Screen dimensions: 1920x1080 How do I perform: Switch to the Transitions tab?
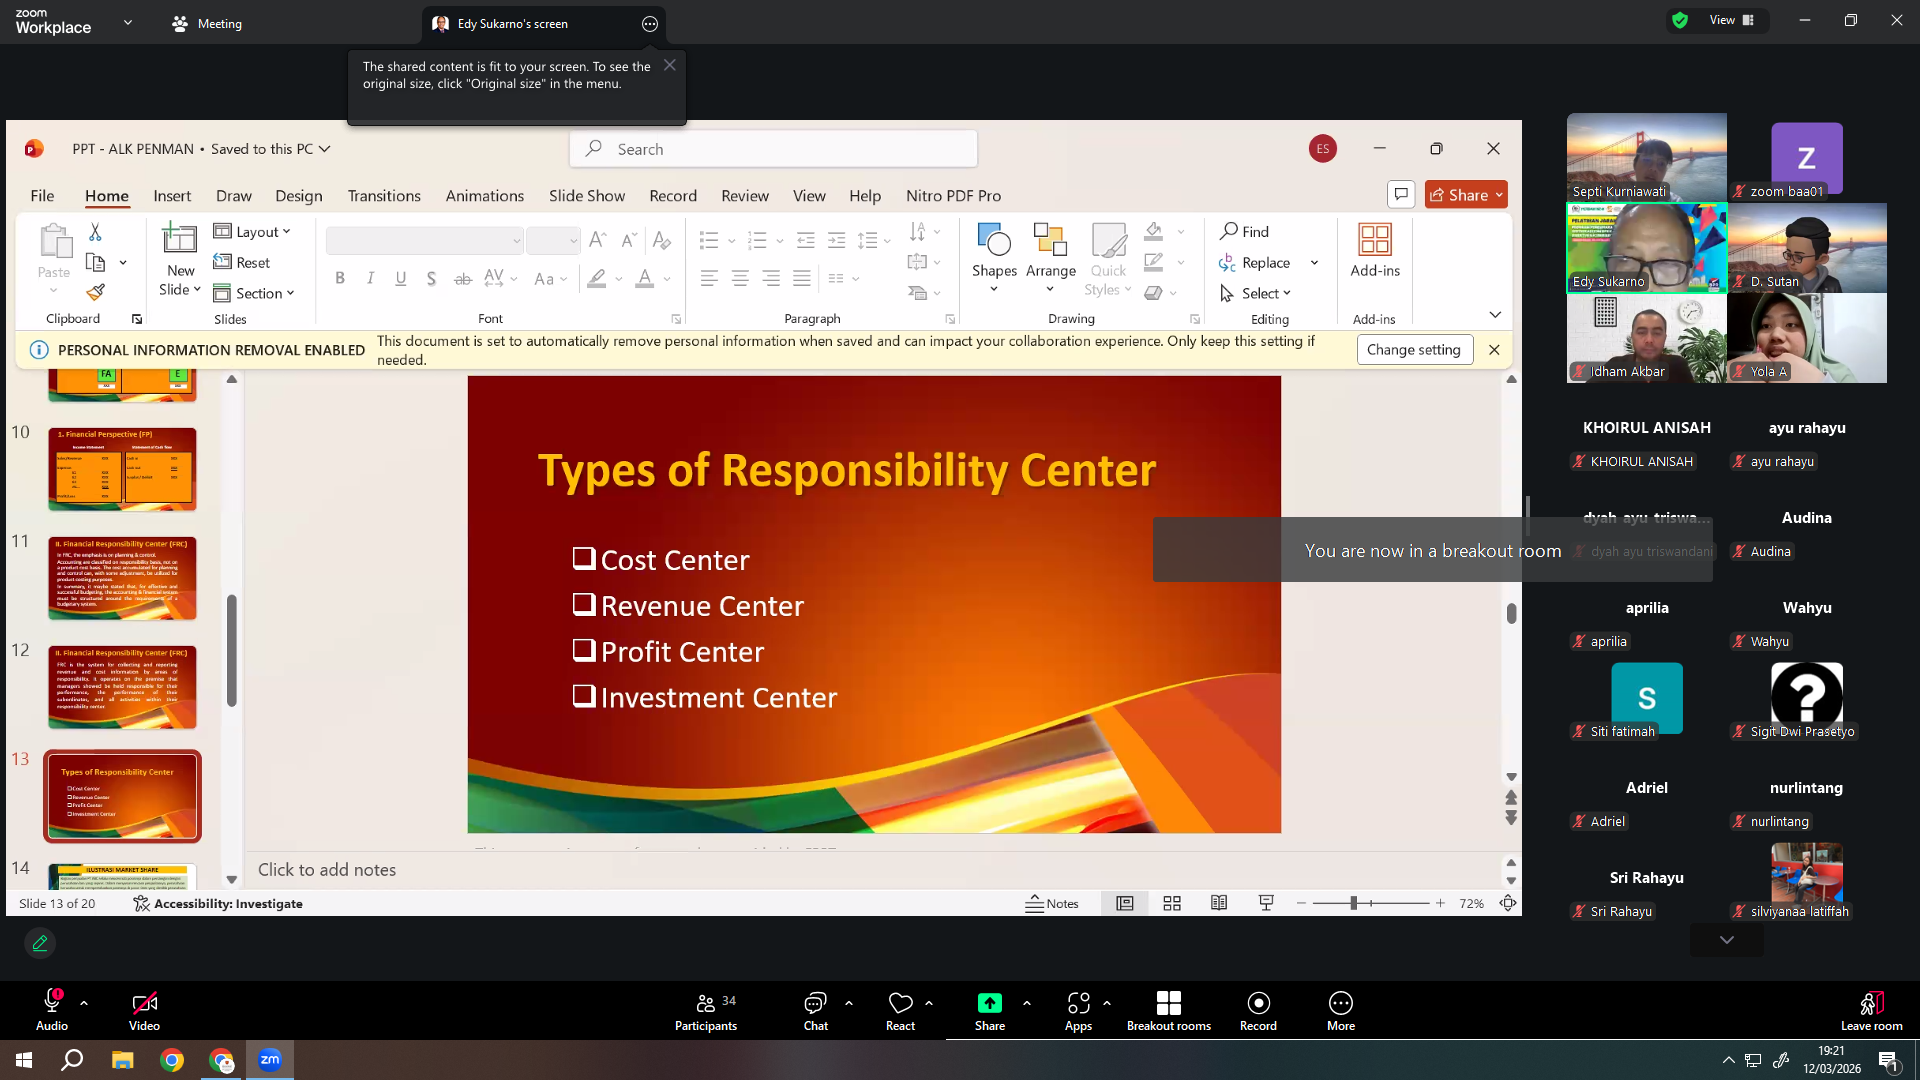tap(384, 195)
